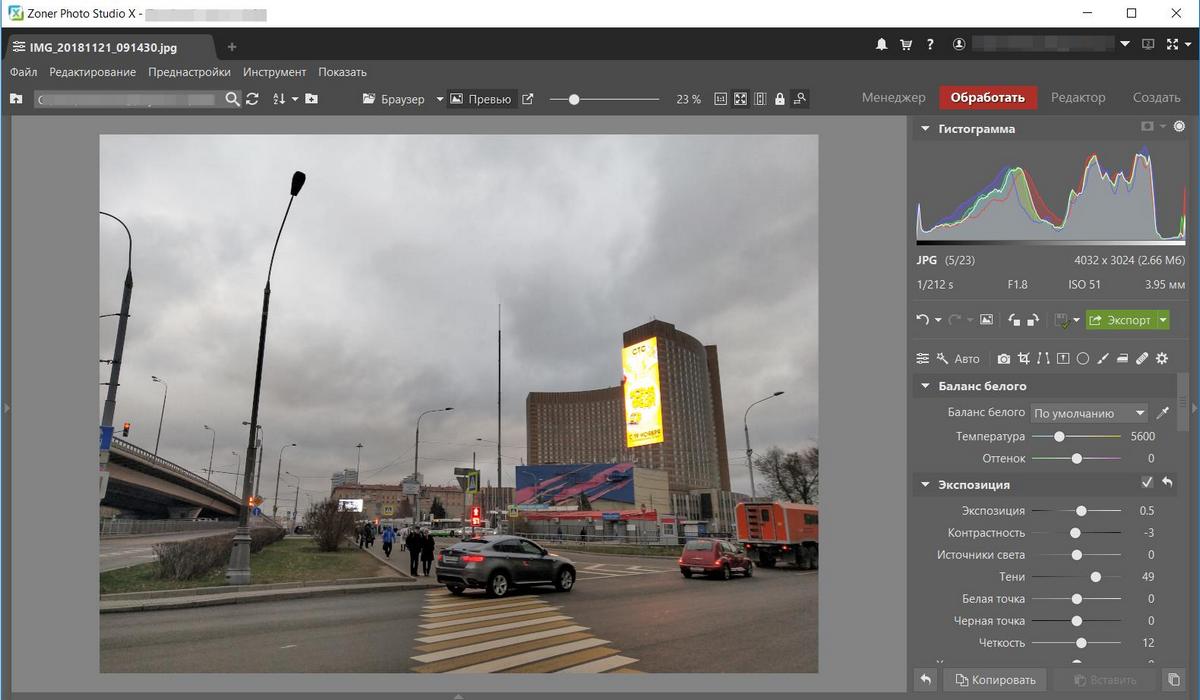The height and width of the screenshot is (700, 1200).
Task: Toggle the filmstrip view in the toolbar
Action: coord(760,98)
